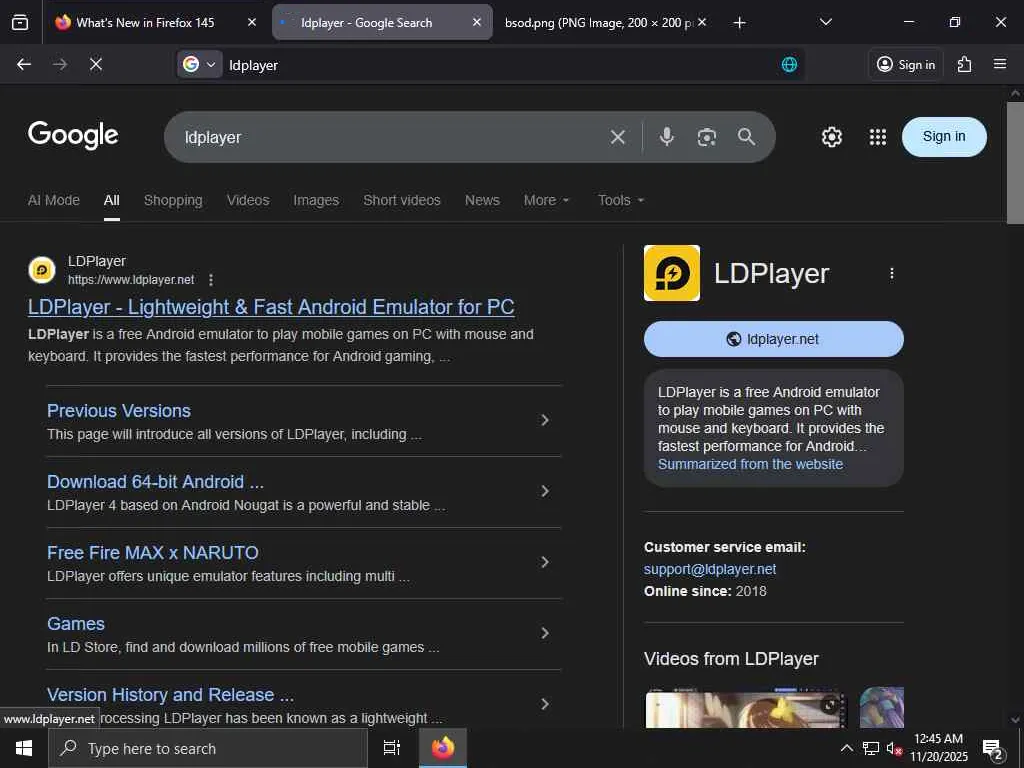The height and width of the screenshot is (768, 1024).
Task: Click the LDPlayer favicon beside the first result
Action: click(x=42, y=270)
